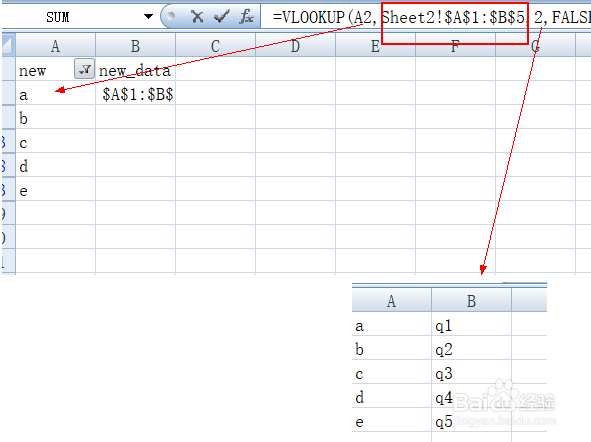Select column F header

tap(455, 46)
